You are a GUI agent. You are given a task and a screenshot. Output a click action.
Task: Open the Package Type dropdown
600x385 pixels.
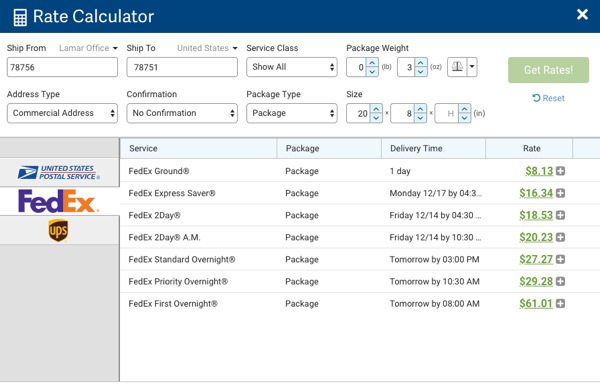pos(292,113)
